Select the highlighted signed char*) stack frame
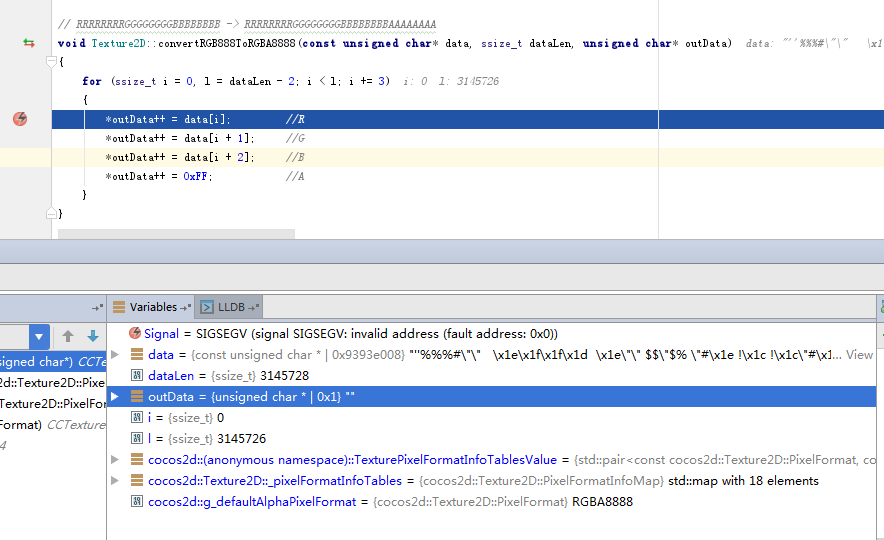The width and height of the screenshot is (884, 540). (53, 362)
